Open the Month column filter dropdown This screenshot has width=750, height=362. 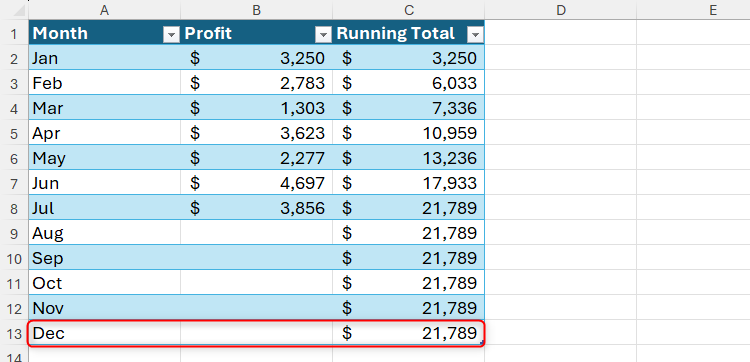point(171,34)
